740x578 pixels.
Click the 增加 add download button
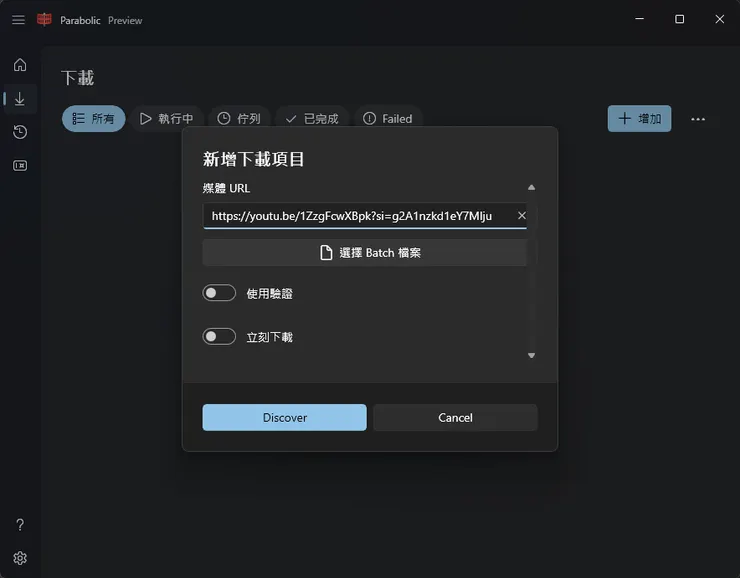pos(639,118)
